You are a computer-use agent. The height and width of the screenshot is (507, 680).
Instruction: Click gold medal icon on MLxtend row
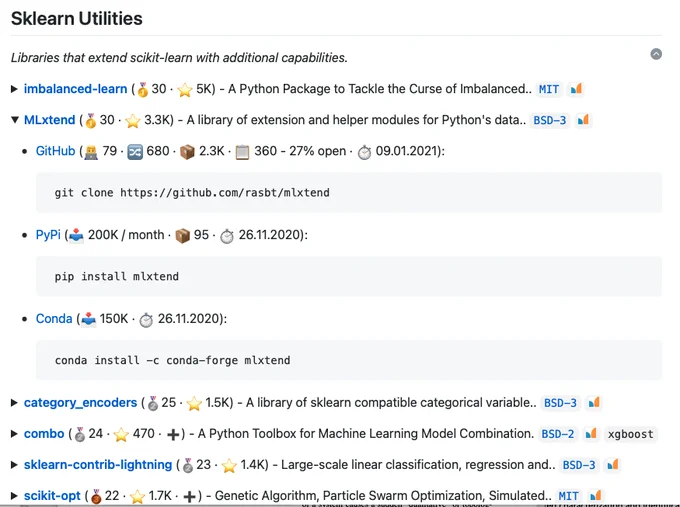[91, 121]
